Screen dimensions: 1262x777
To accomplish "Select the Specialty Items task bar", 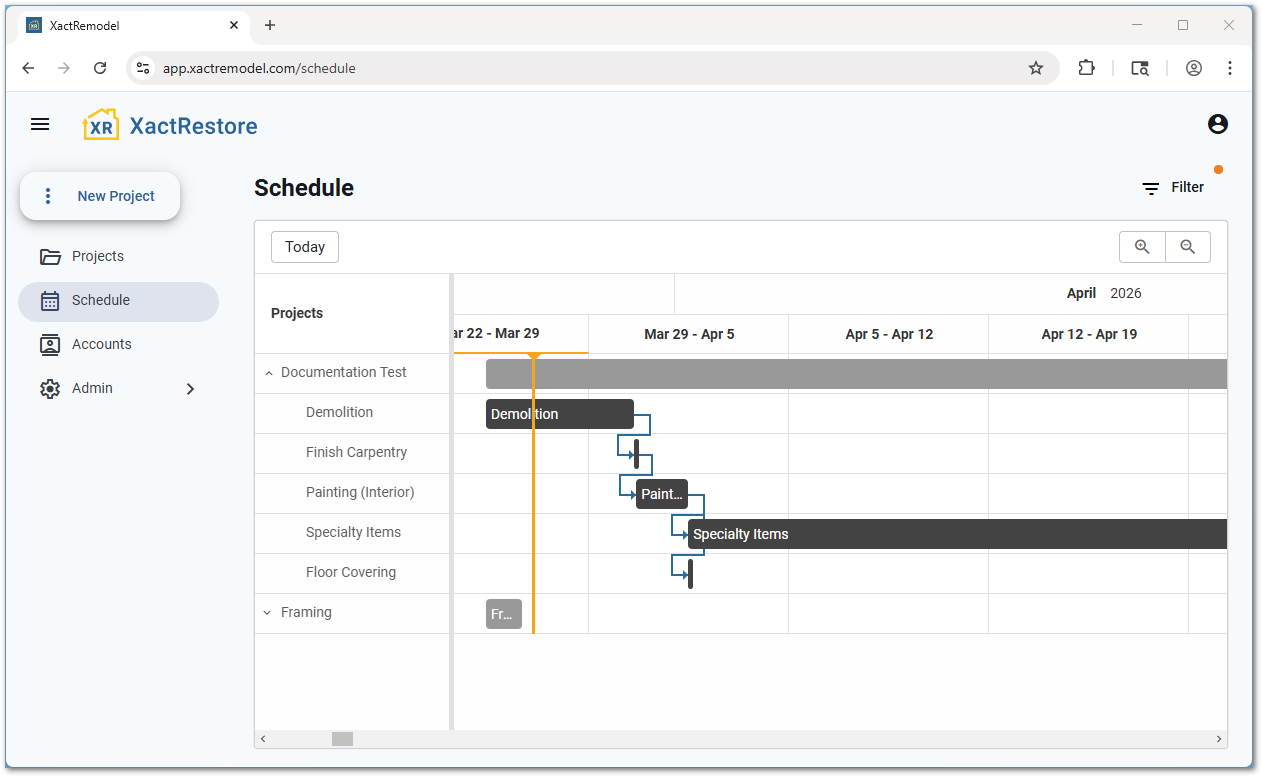I will click(900, 533).
